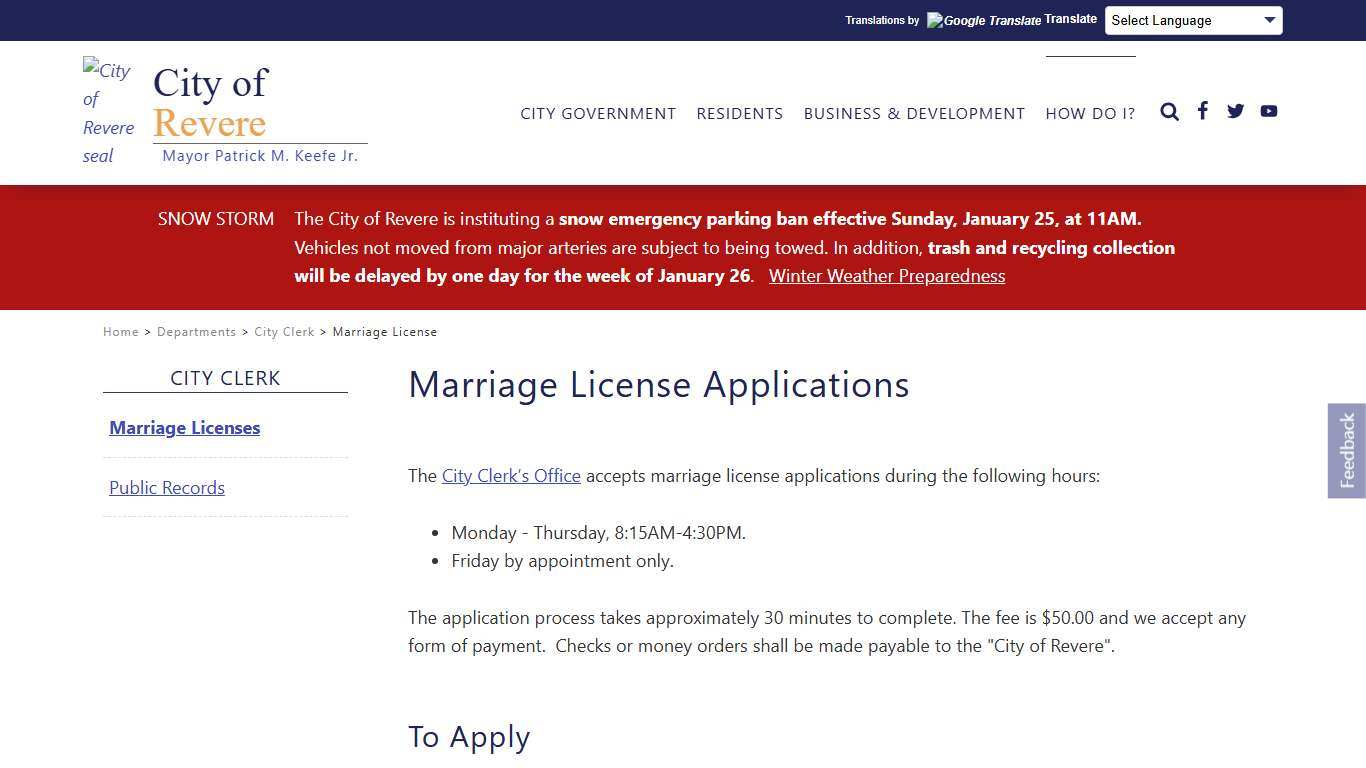Click the dropdown arrow on Select Language

(1271, 20)
